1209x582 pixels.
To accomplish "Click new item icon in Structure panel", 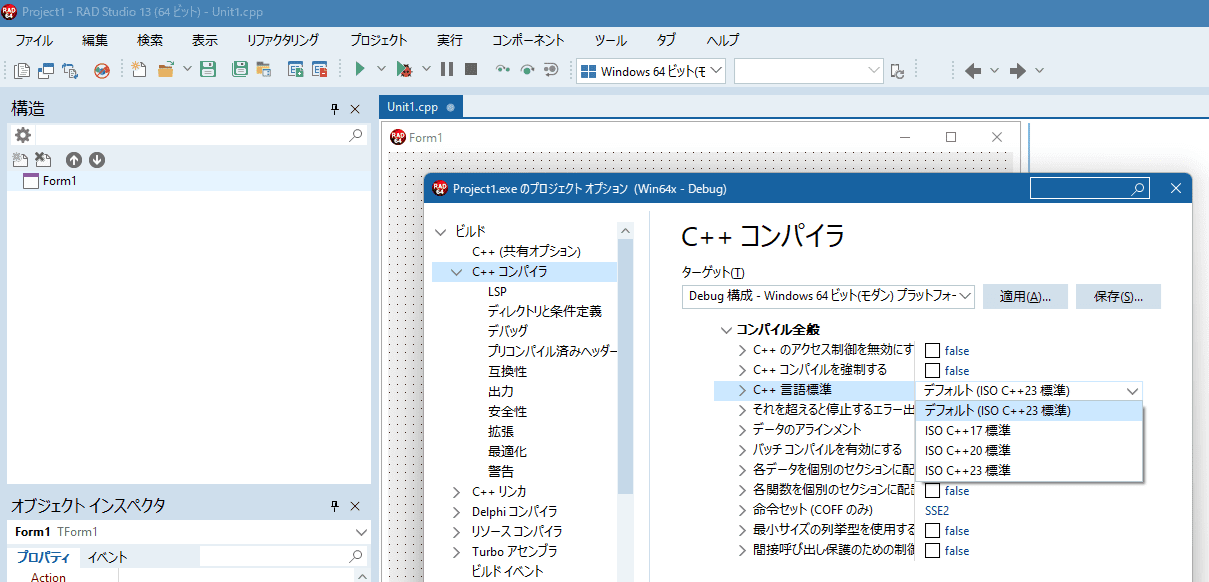I will click(20, 160).
